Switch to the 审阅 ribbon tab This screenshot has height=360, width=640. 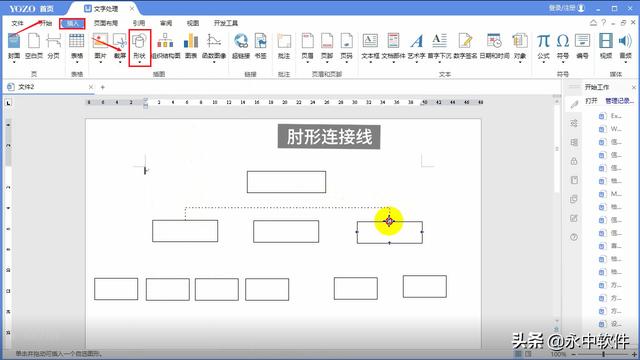click(166, 23)
